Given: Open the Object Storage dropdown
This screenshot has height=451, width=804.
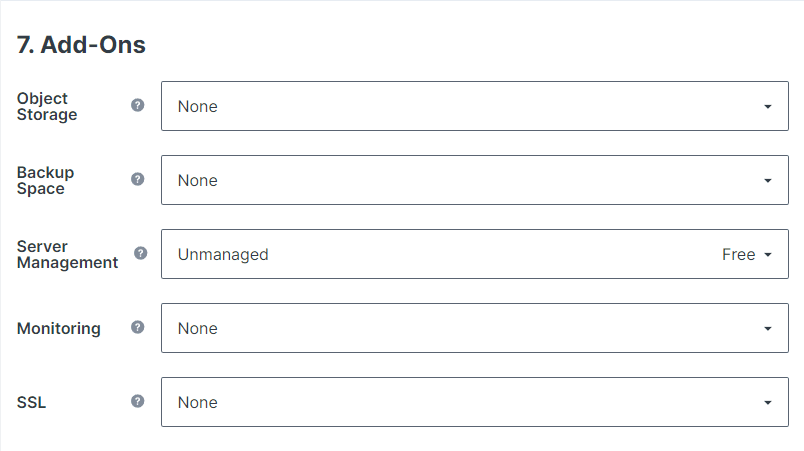Looking at the screenshot, I should (475, 106).
